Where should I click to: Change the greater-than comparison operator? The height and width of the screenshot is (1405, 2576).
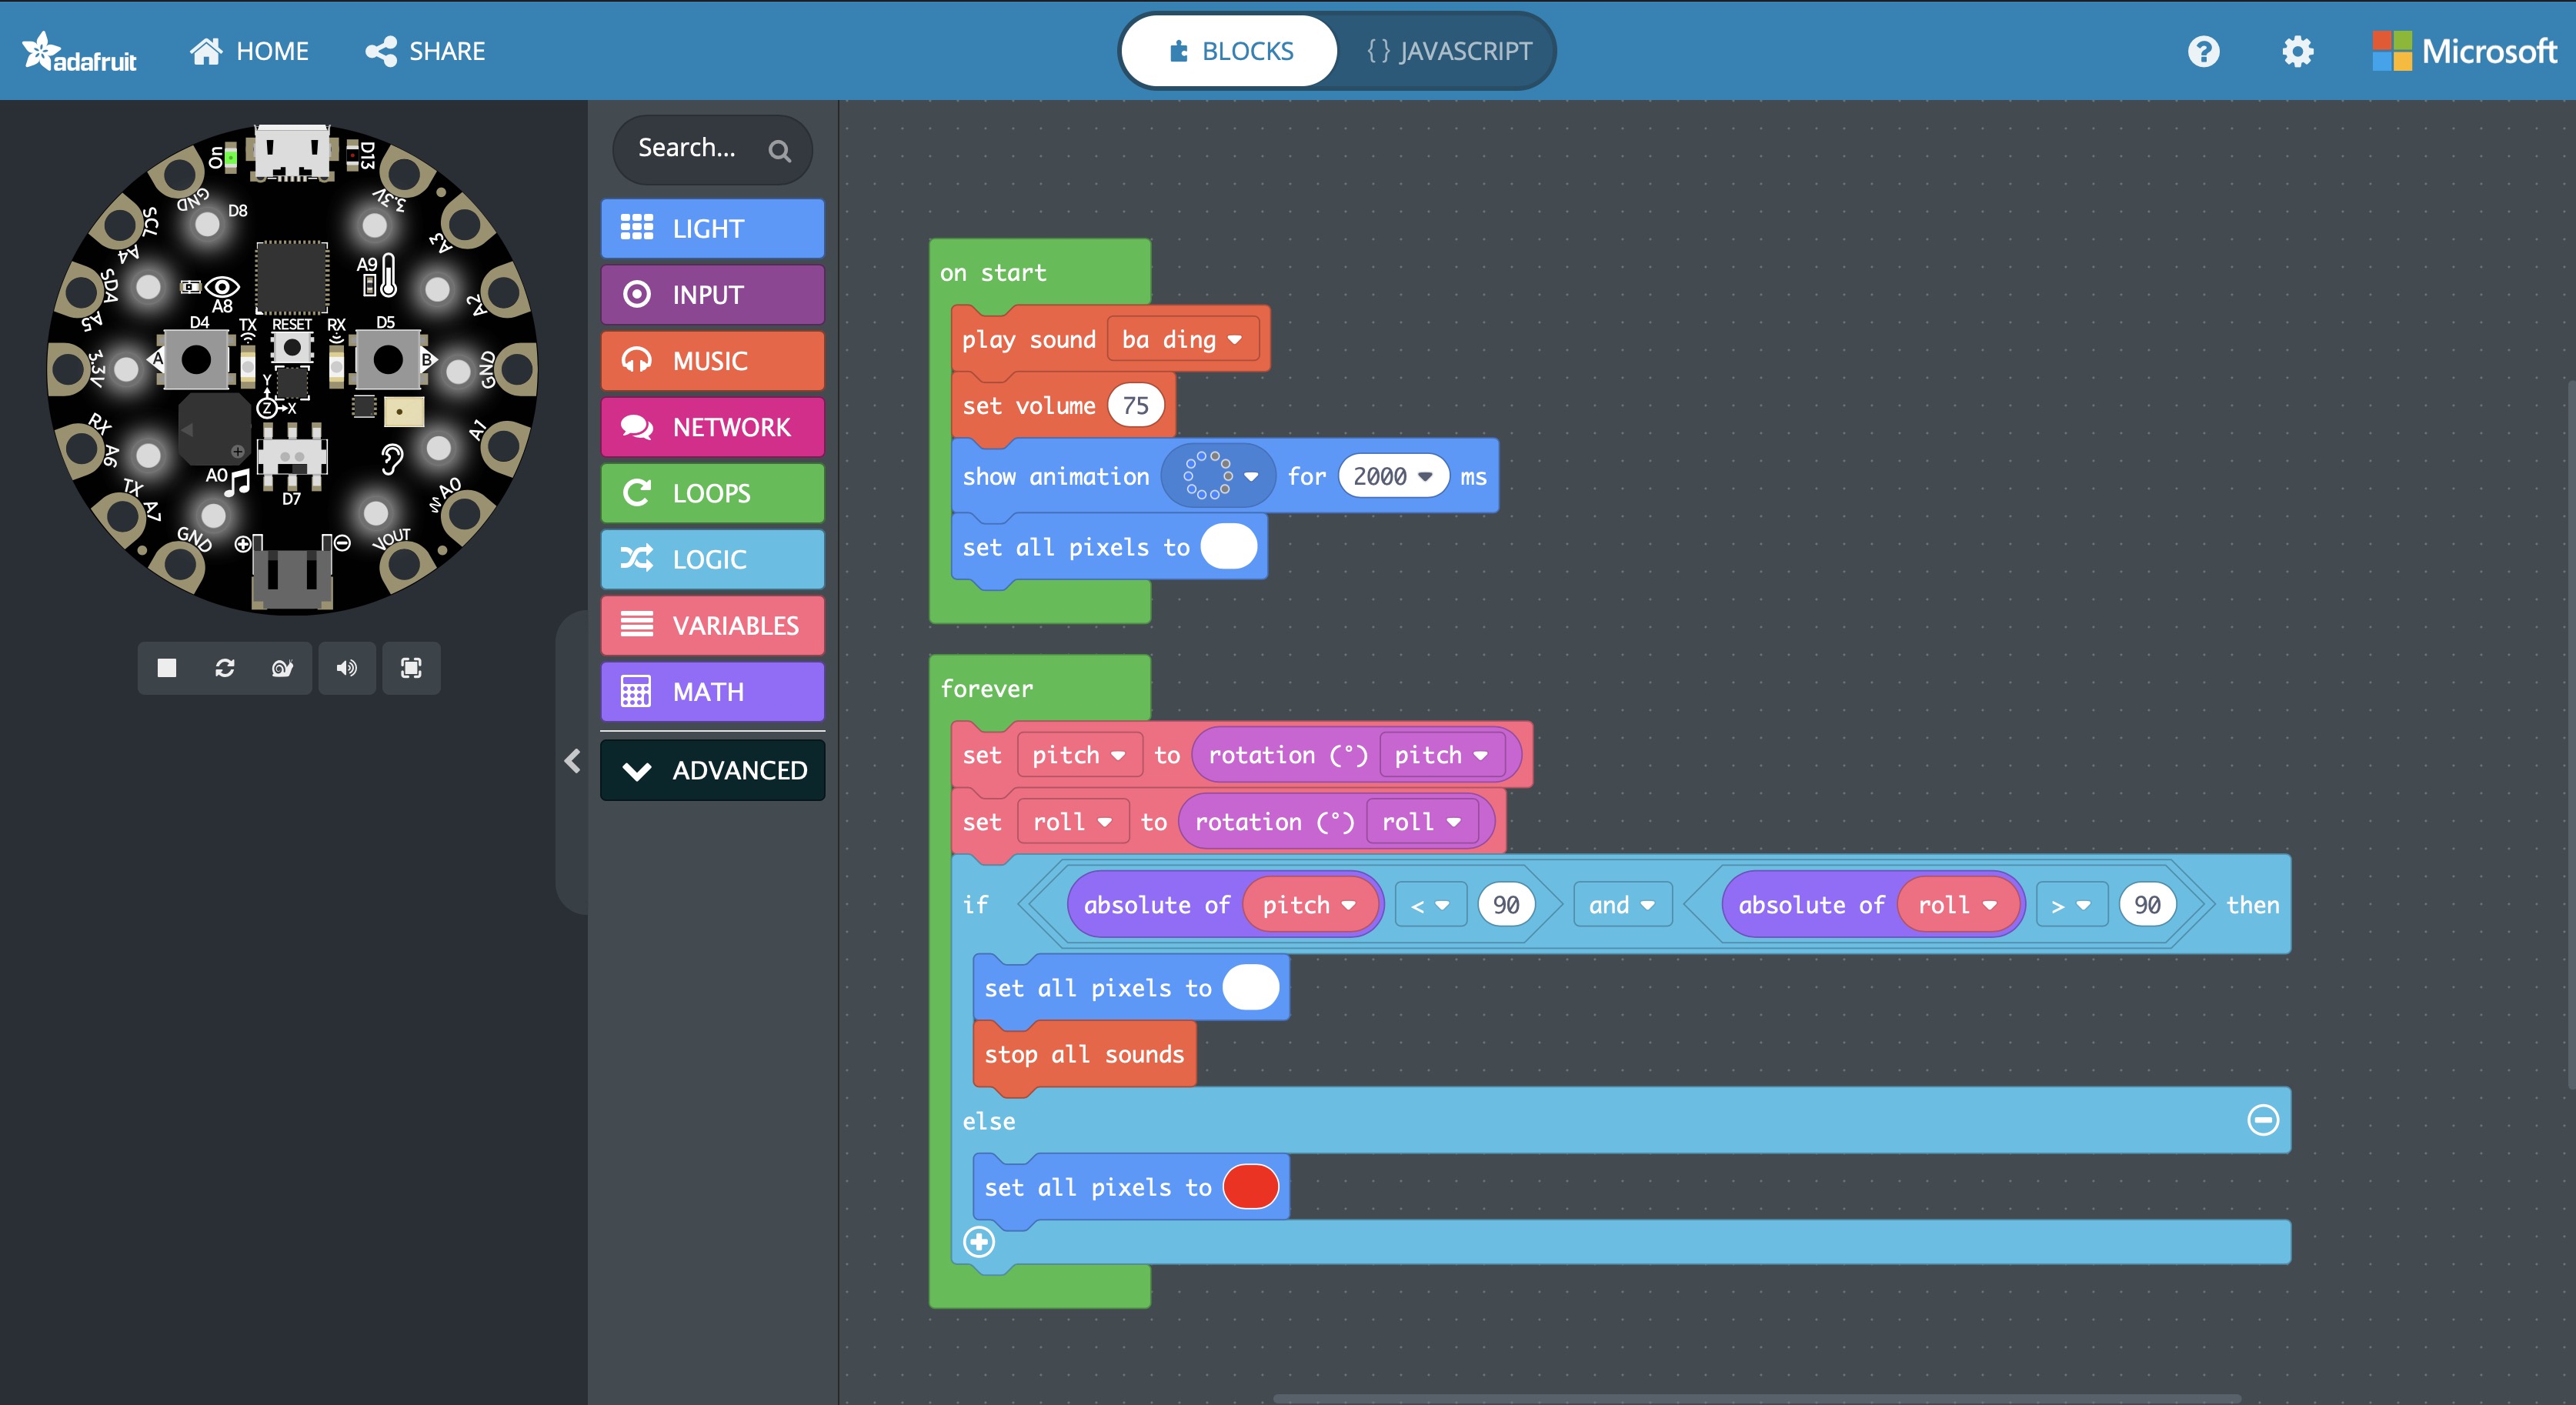pyautogui.click(x=2071, y=905)
